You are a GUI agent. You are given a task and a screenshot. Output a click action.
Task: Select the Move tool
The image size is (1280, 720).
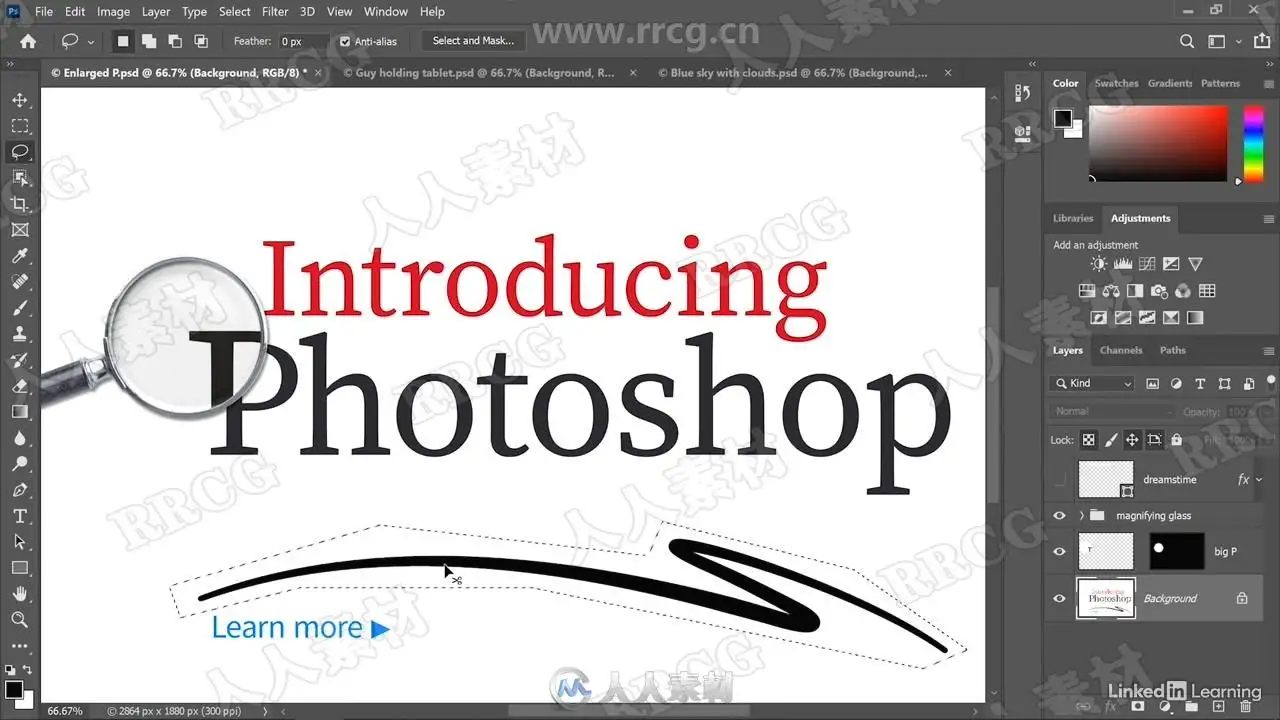point(19,100)
